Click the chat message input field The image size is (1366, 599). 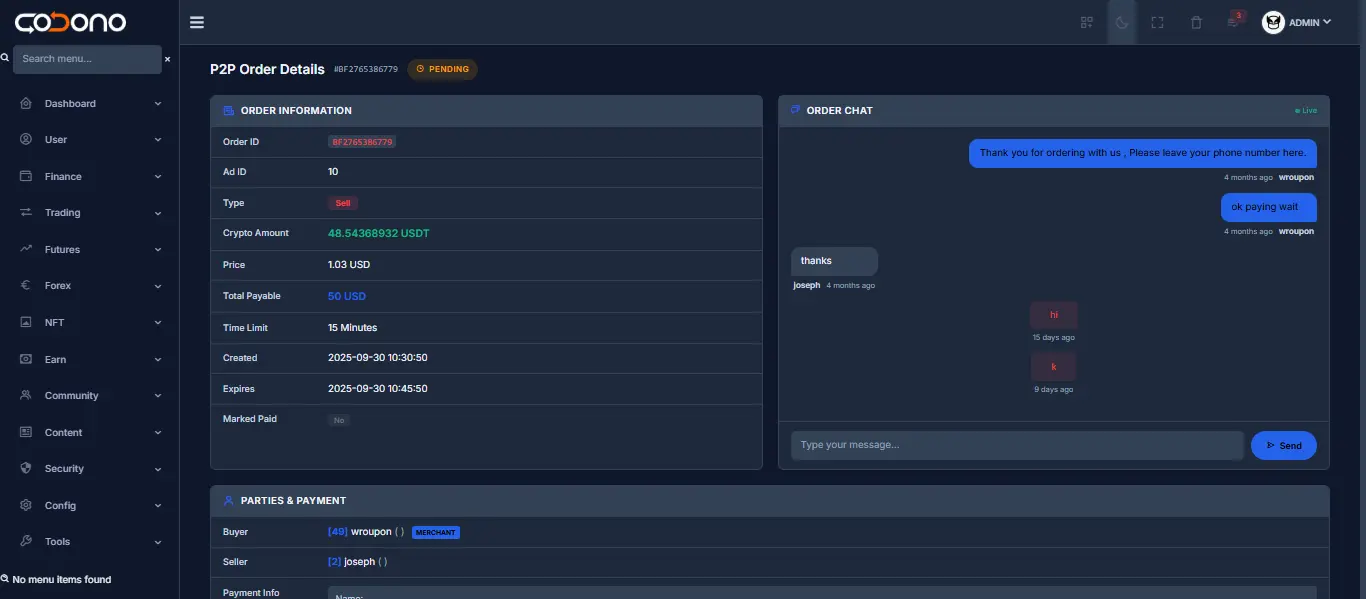(1016, 444)
